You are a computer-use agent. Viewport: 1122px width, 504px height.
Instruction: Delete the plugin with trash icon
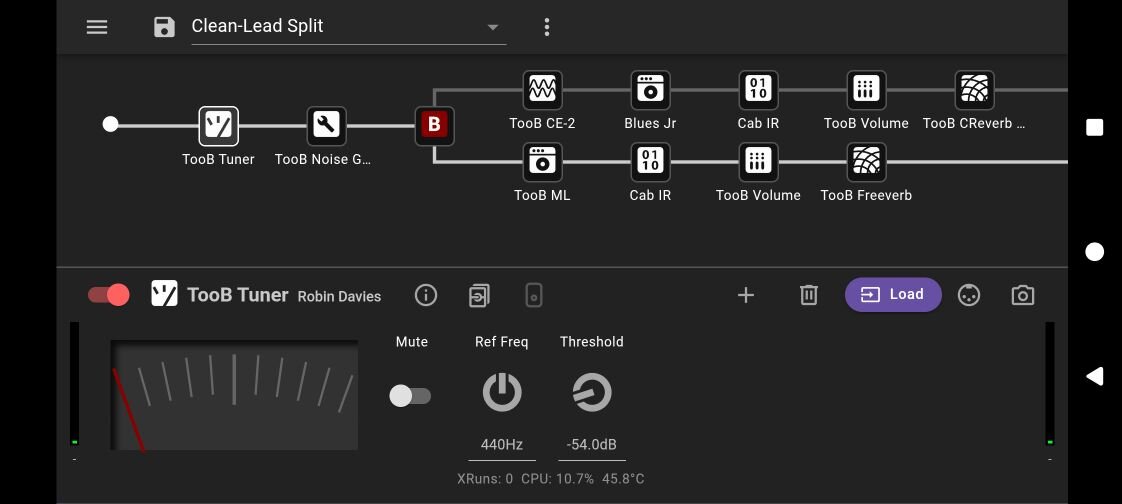click(809, 295)
